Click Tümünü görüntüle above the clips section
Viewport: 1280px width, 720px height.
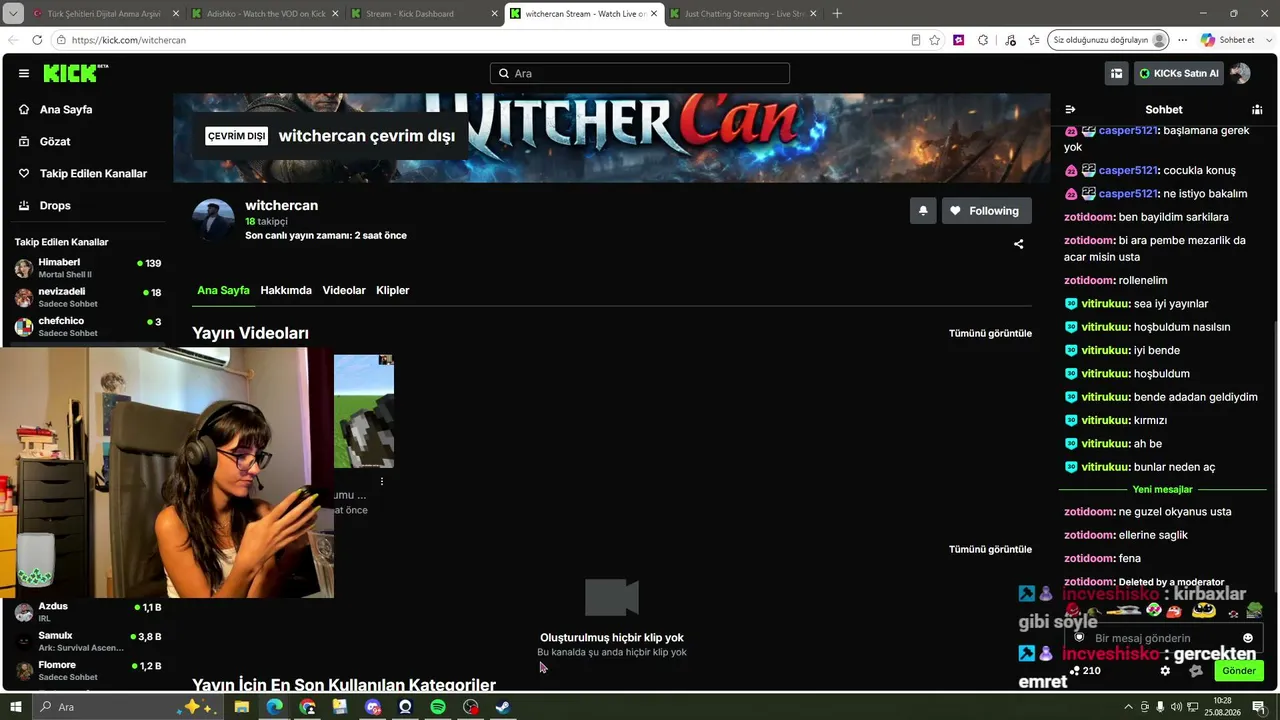pyautogui.click(x=990, y=549)
